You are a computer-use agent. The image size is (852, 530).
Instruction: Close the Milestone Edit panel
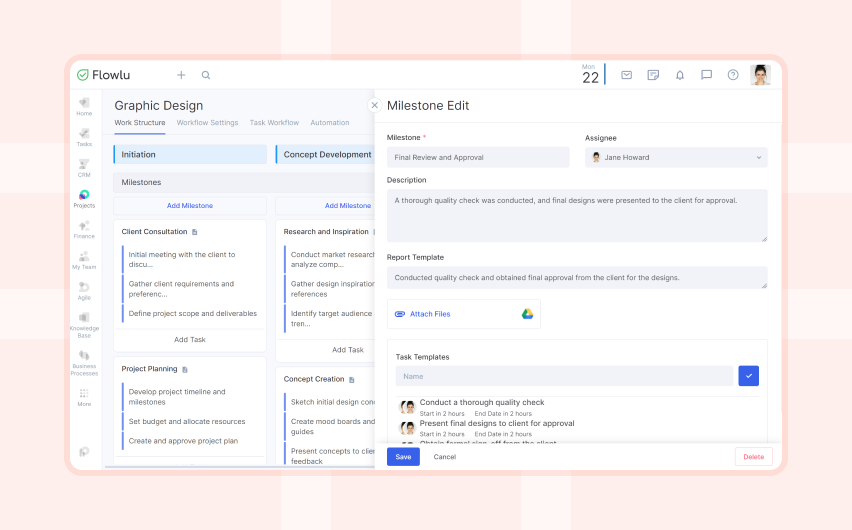pyautogui.click(x=375, y=105)
